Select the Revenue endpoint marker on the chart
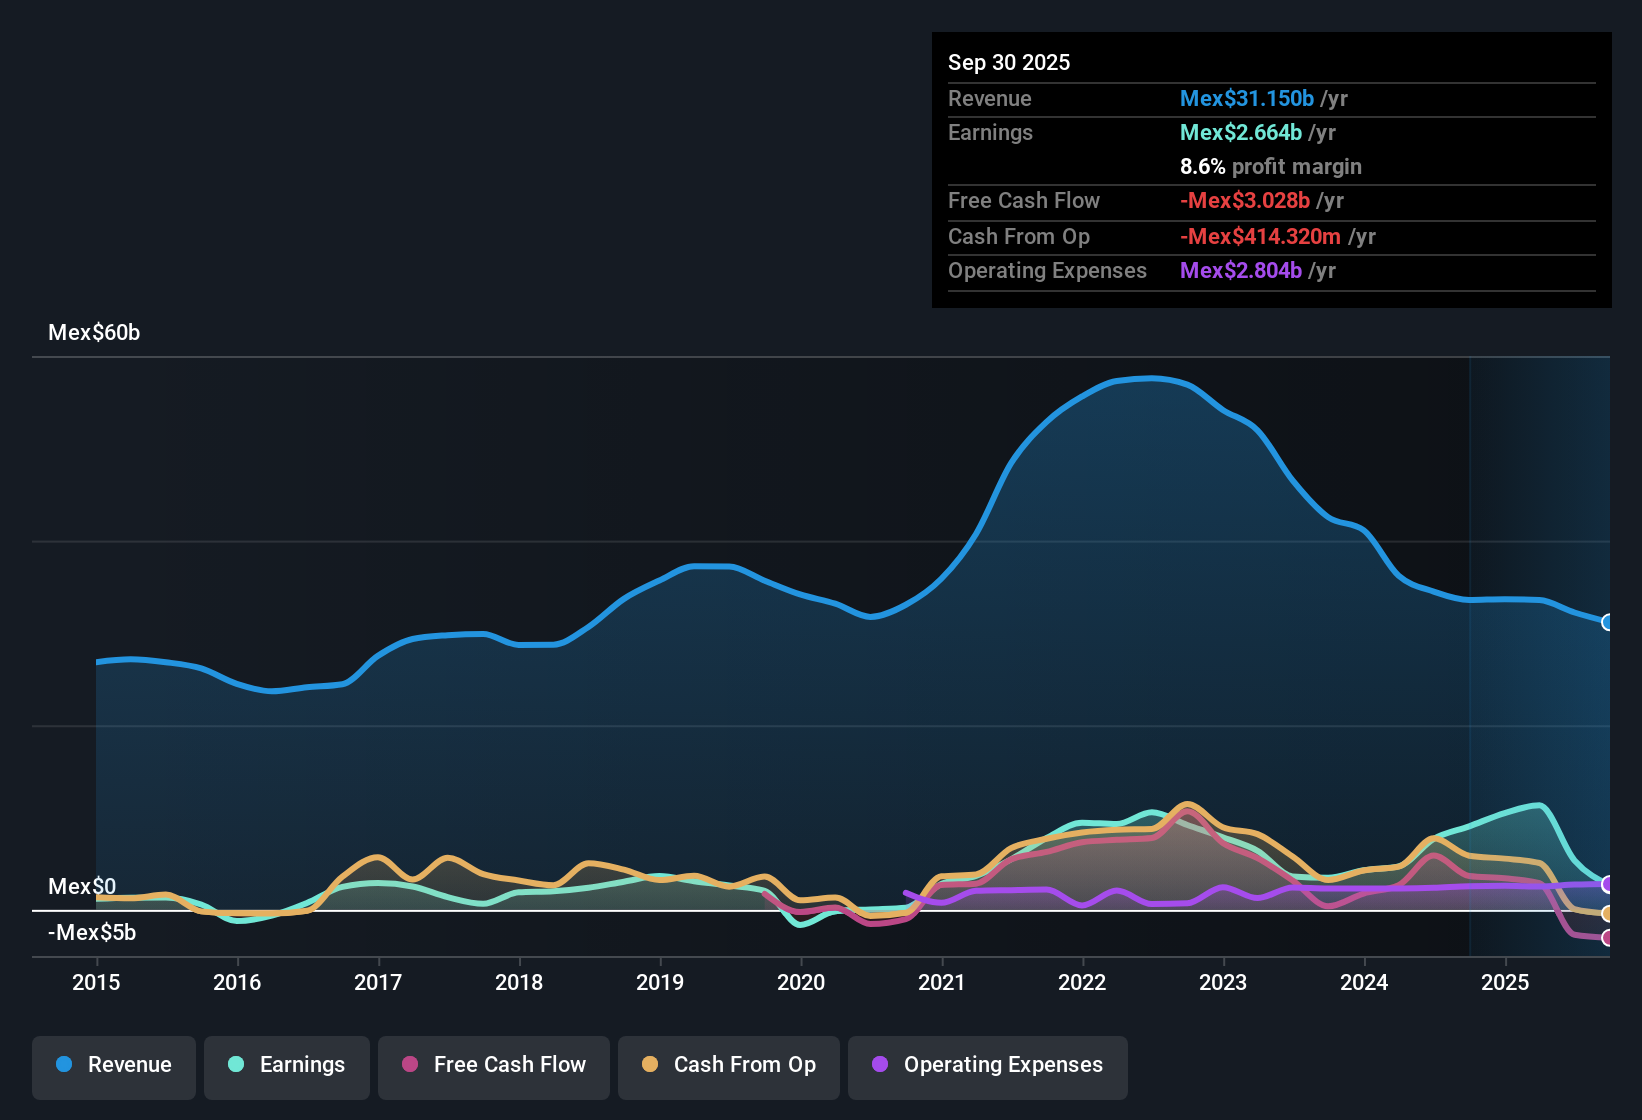This screenshot has height=1120, width=1642. coord(1608,623)
